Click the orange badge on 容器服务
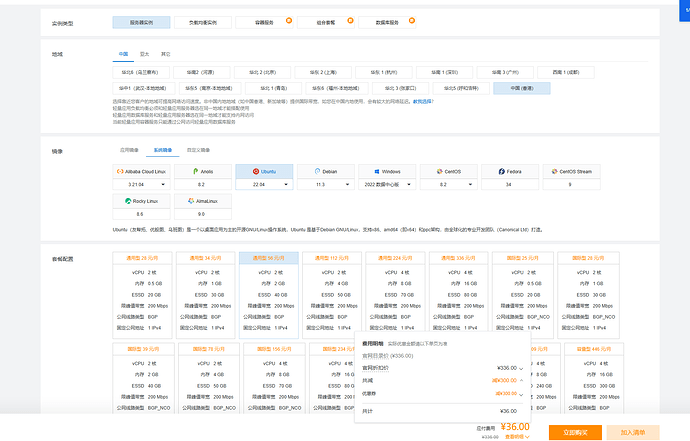The image size is (690, 441). pyautogui.click(x=289, y=20)
